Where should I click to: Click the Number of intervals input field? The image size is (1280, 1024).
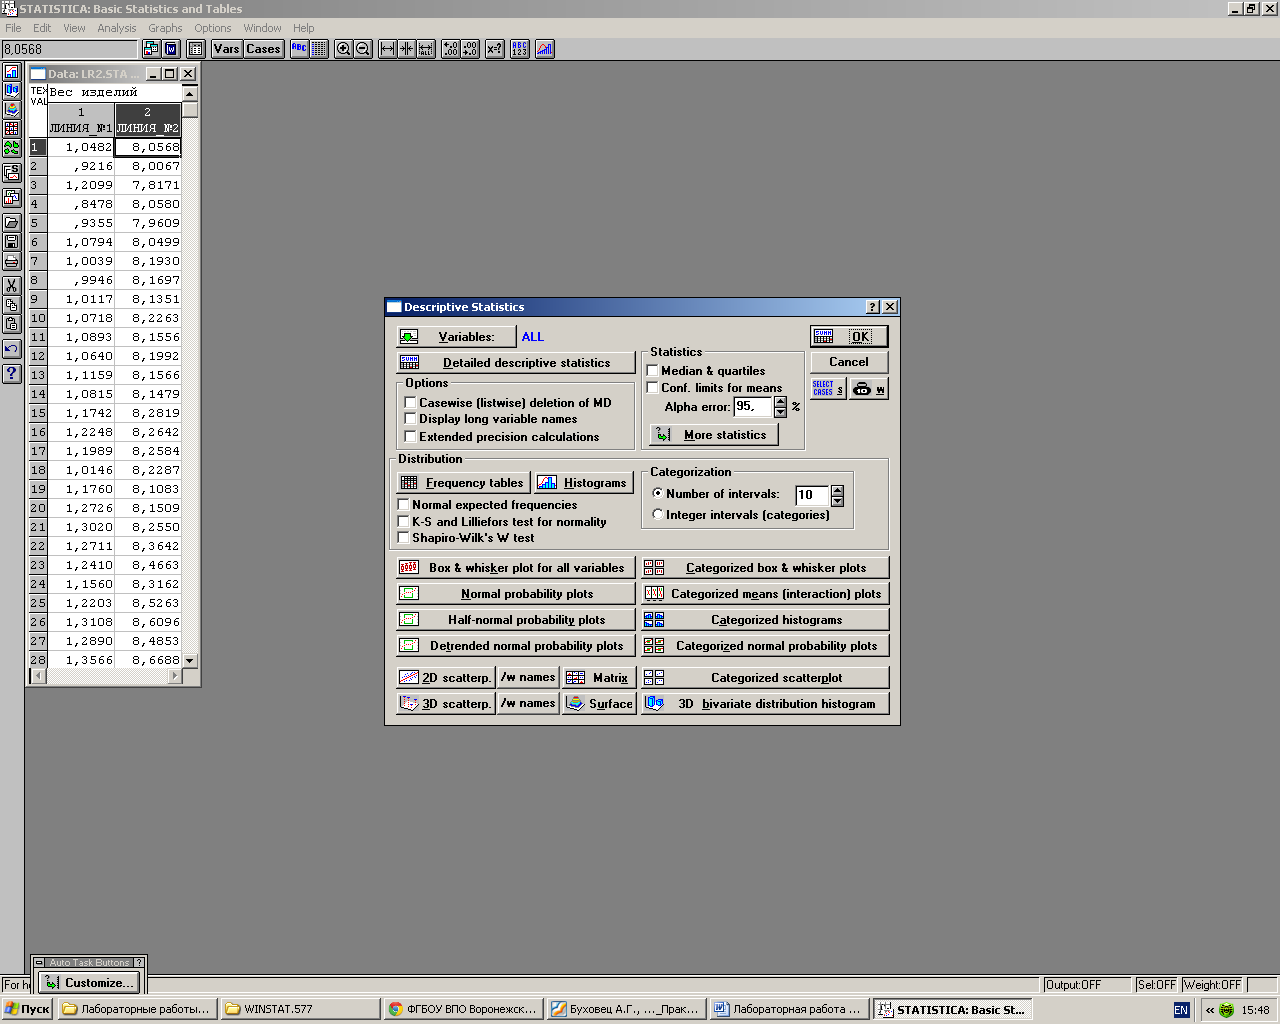[x=813, y=495]
